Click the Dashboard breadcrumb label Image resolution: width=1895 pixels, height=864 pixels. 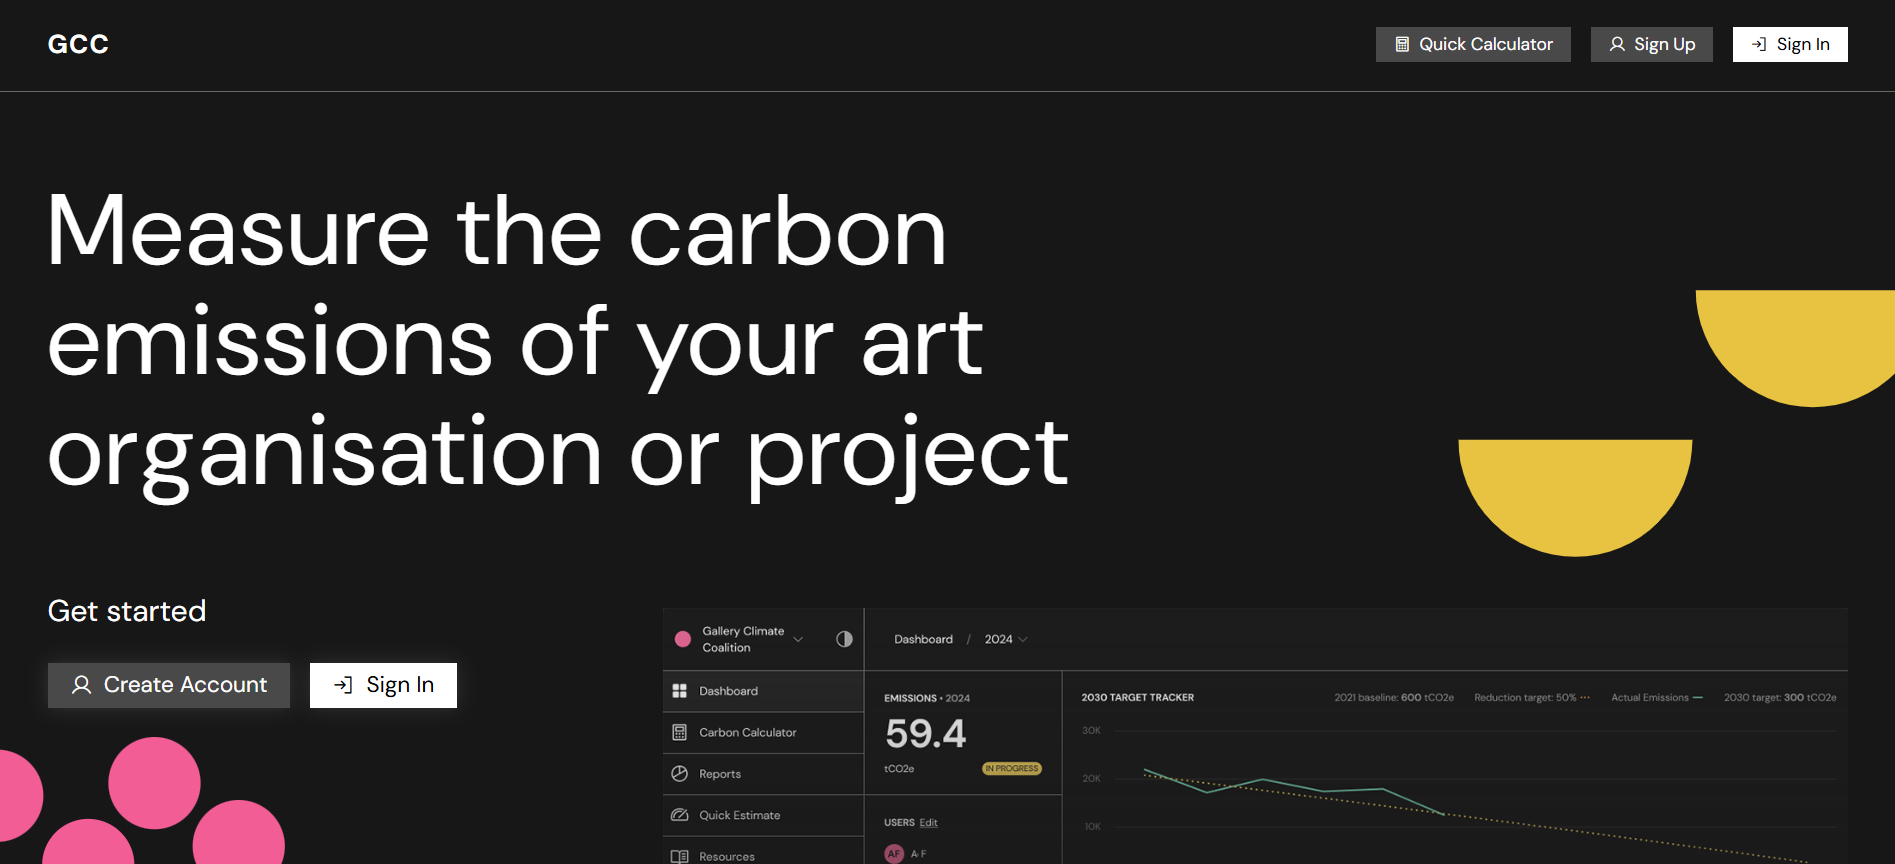[x=923, y=639]
